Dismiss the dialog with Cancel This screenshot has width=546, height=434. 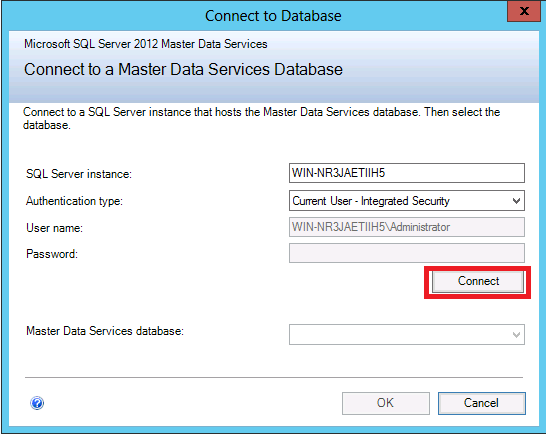(482, 403)
